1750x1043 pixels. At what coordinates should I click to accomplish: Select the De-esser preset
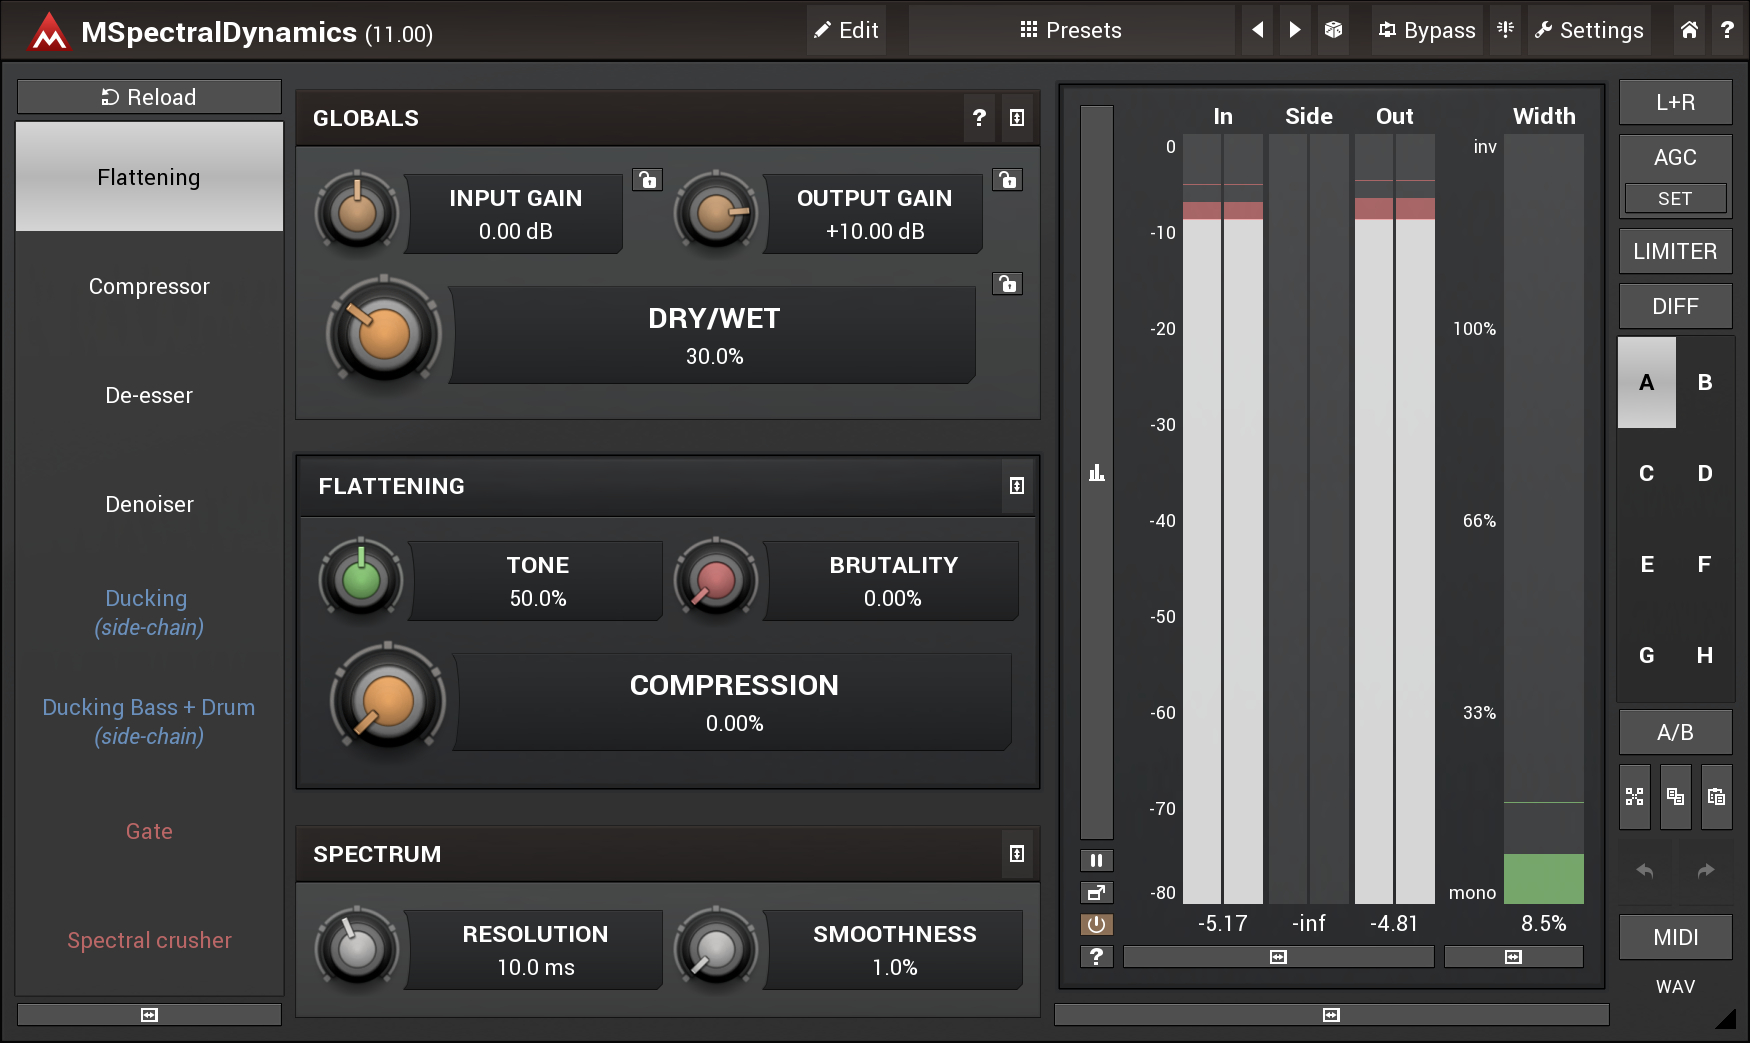pos(149,395)
